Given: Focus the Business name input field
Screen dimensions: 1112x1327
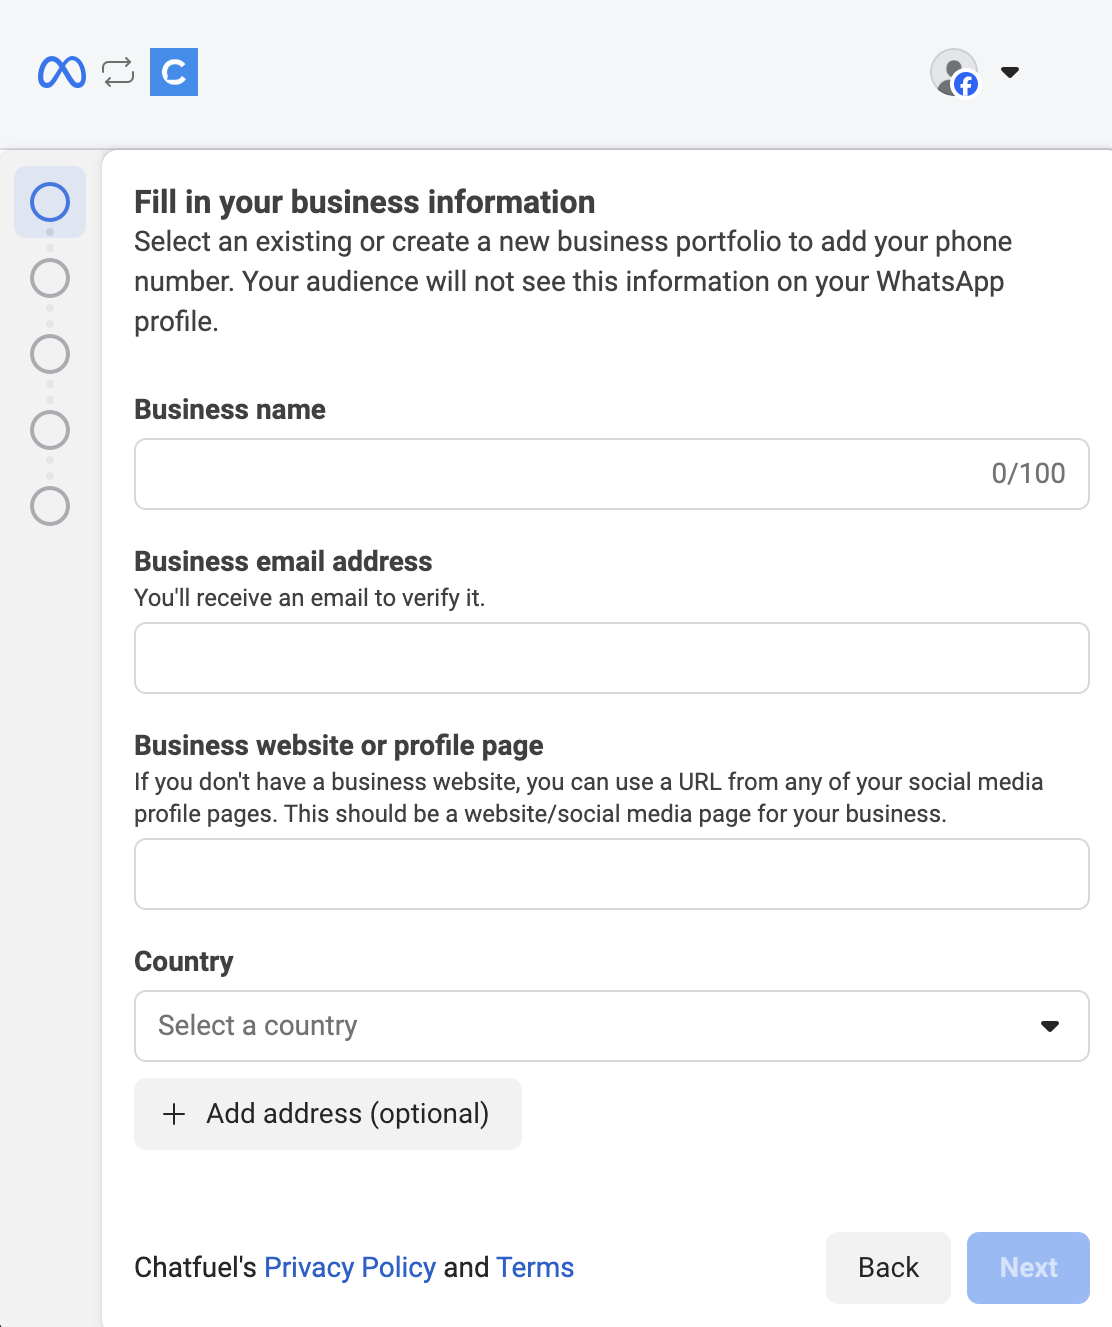Looking at the screenshot, I should [560, 474].
